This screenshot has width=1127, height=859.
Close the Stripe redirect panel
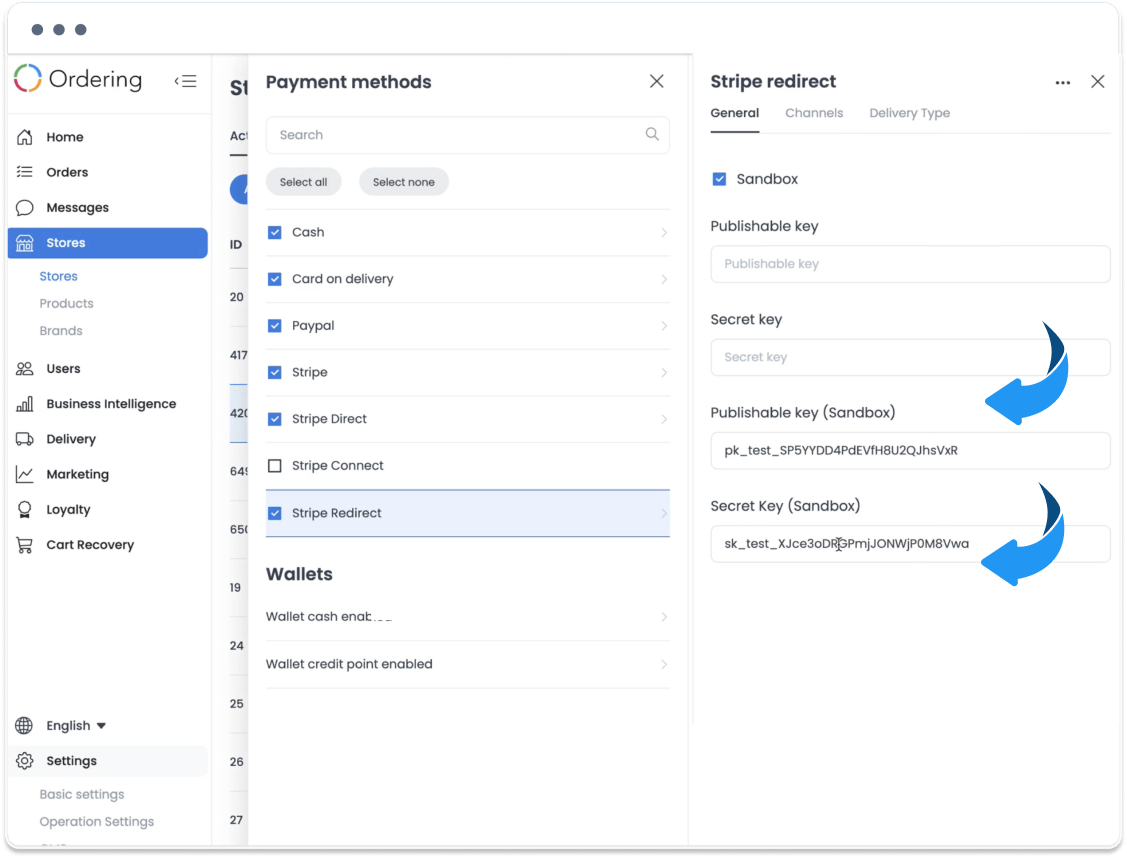[x=1098, y=81]
